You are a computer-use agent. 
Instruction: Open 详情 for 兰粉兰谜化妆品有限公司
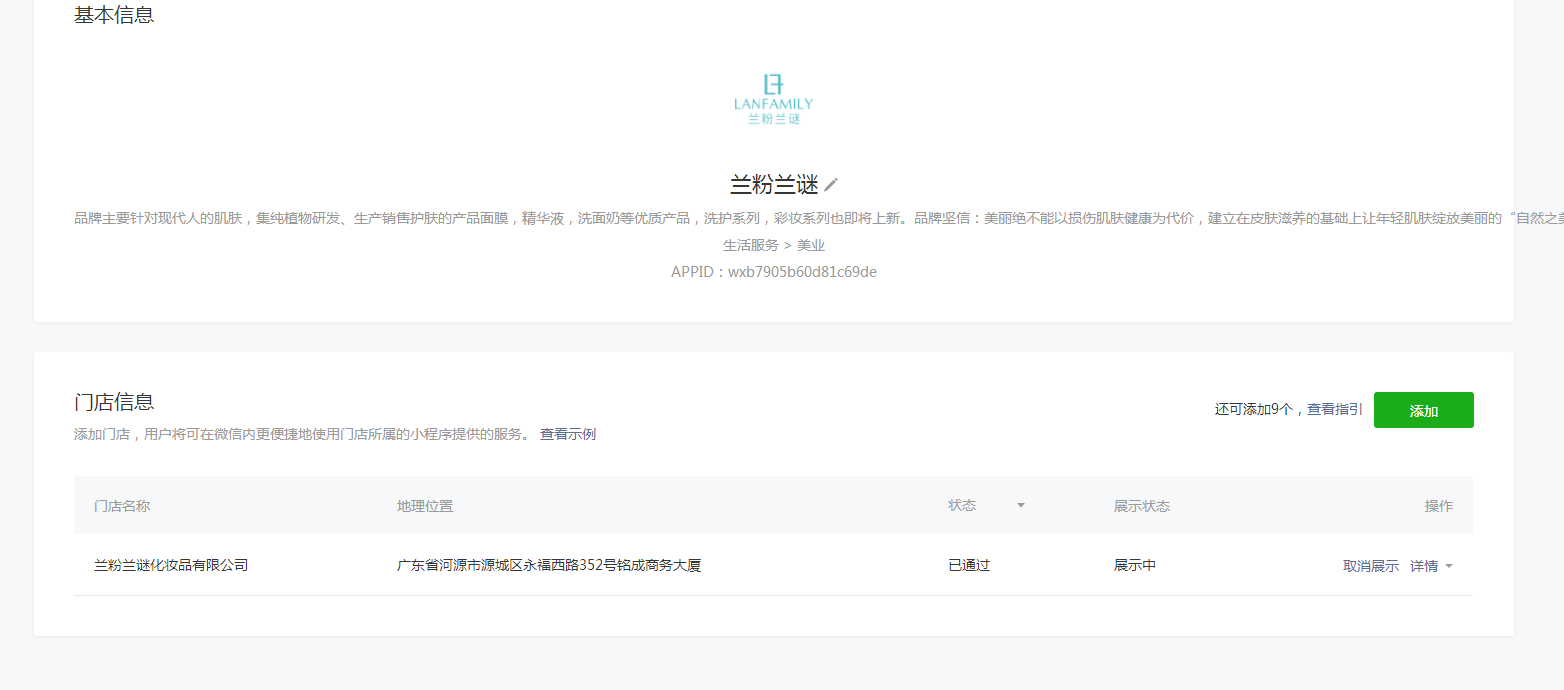(1424, 566)
